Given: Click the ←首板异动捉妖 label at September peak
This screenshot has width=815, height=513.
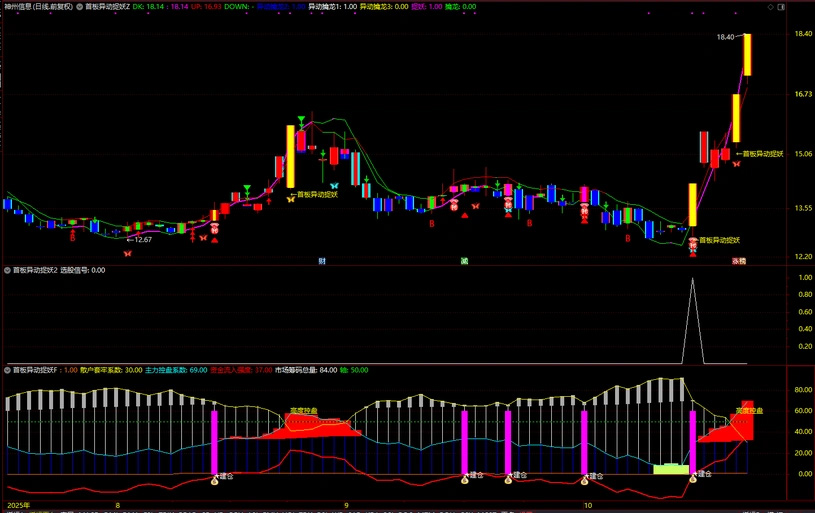Looking at the screenshot, I should click(x=314, y=194).
